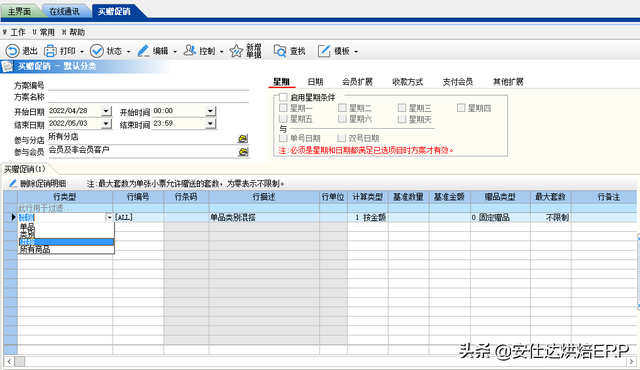Check the 星期三 checkbox
This screenshot has height=370, width=640.
(402, 108)
